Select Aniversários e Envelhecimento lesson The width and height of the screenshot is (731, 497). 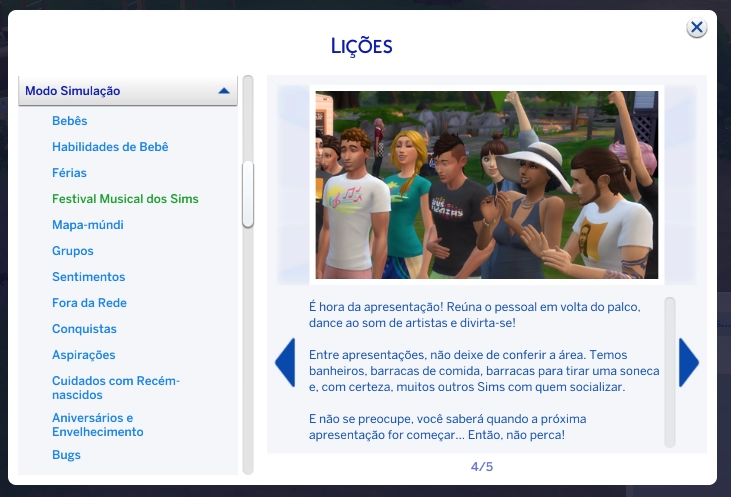click(x=97, y=425)
